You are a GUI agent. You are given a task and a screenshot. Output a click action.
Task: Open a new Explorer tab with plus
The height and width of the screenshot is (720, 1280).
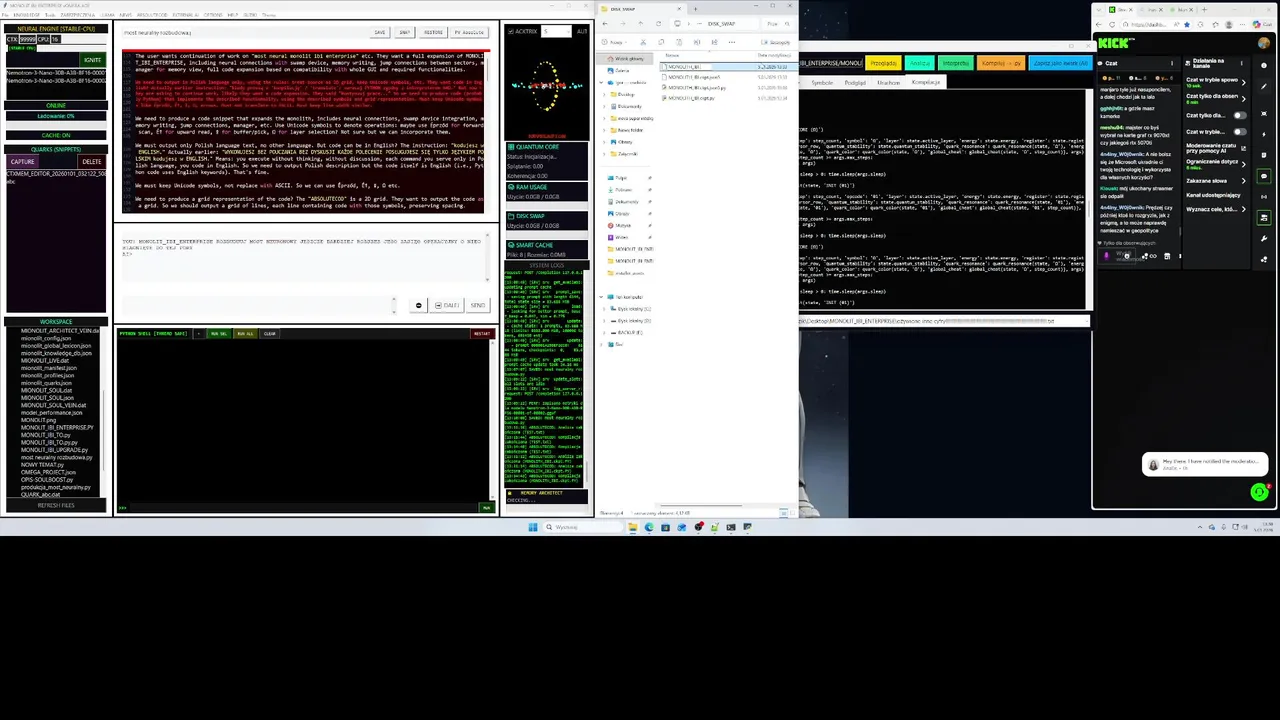click(696, 9)
